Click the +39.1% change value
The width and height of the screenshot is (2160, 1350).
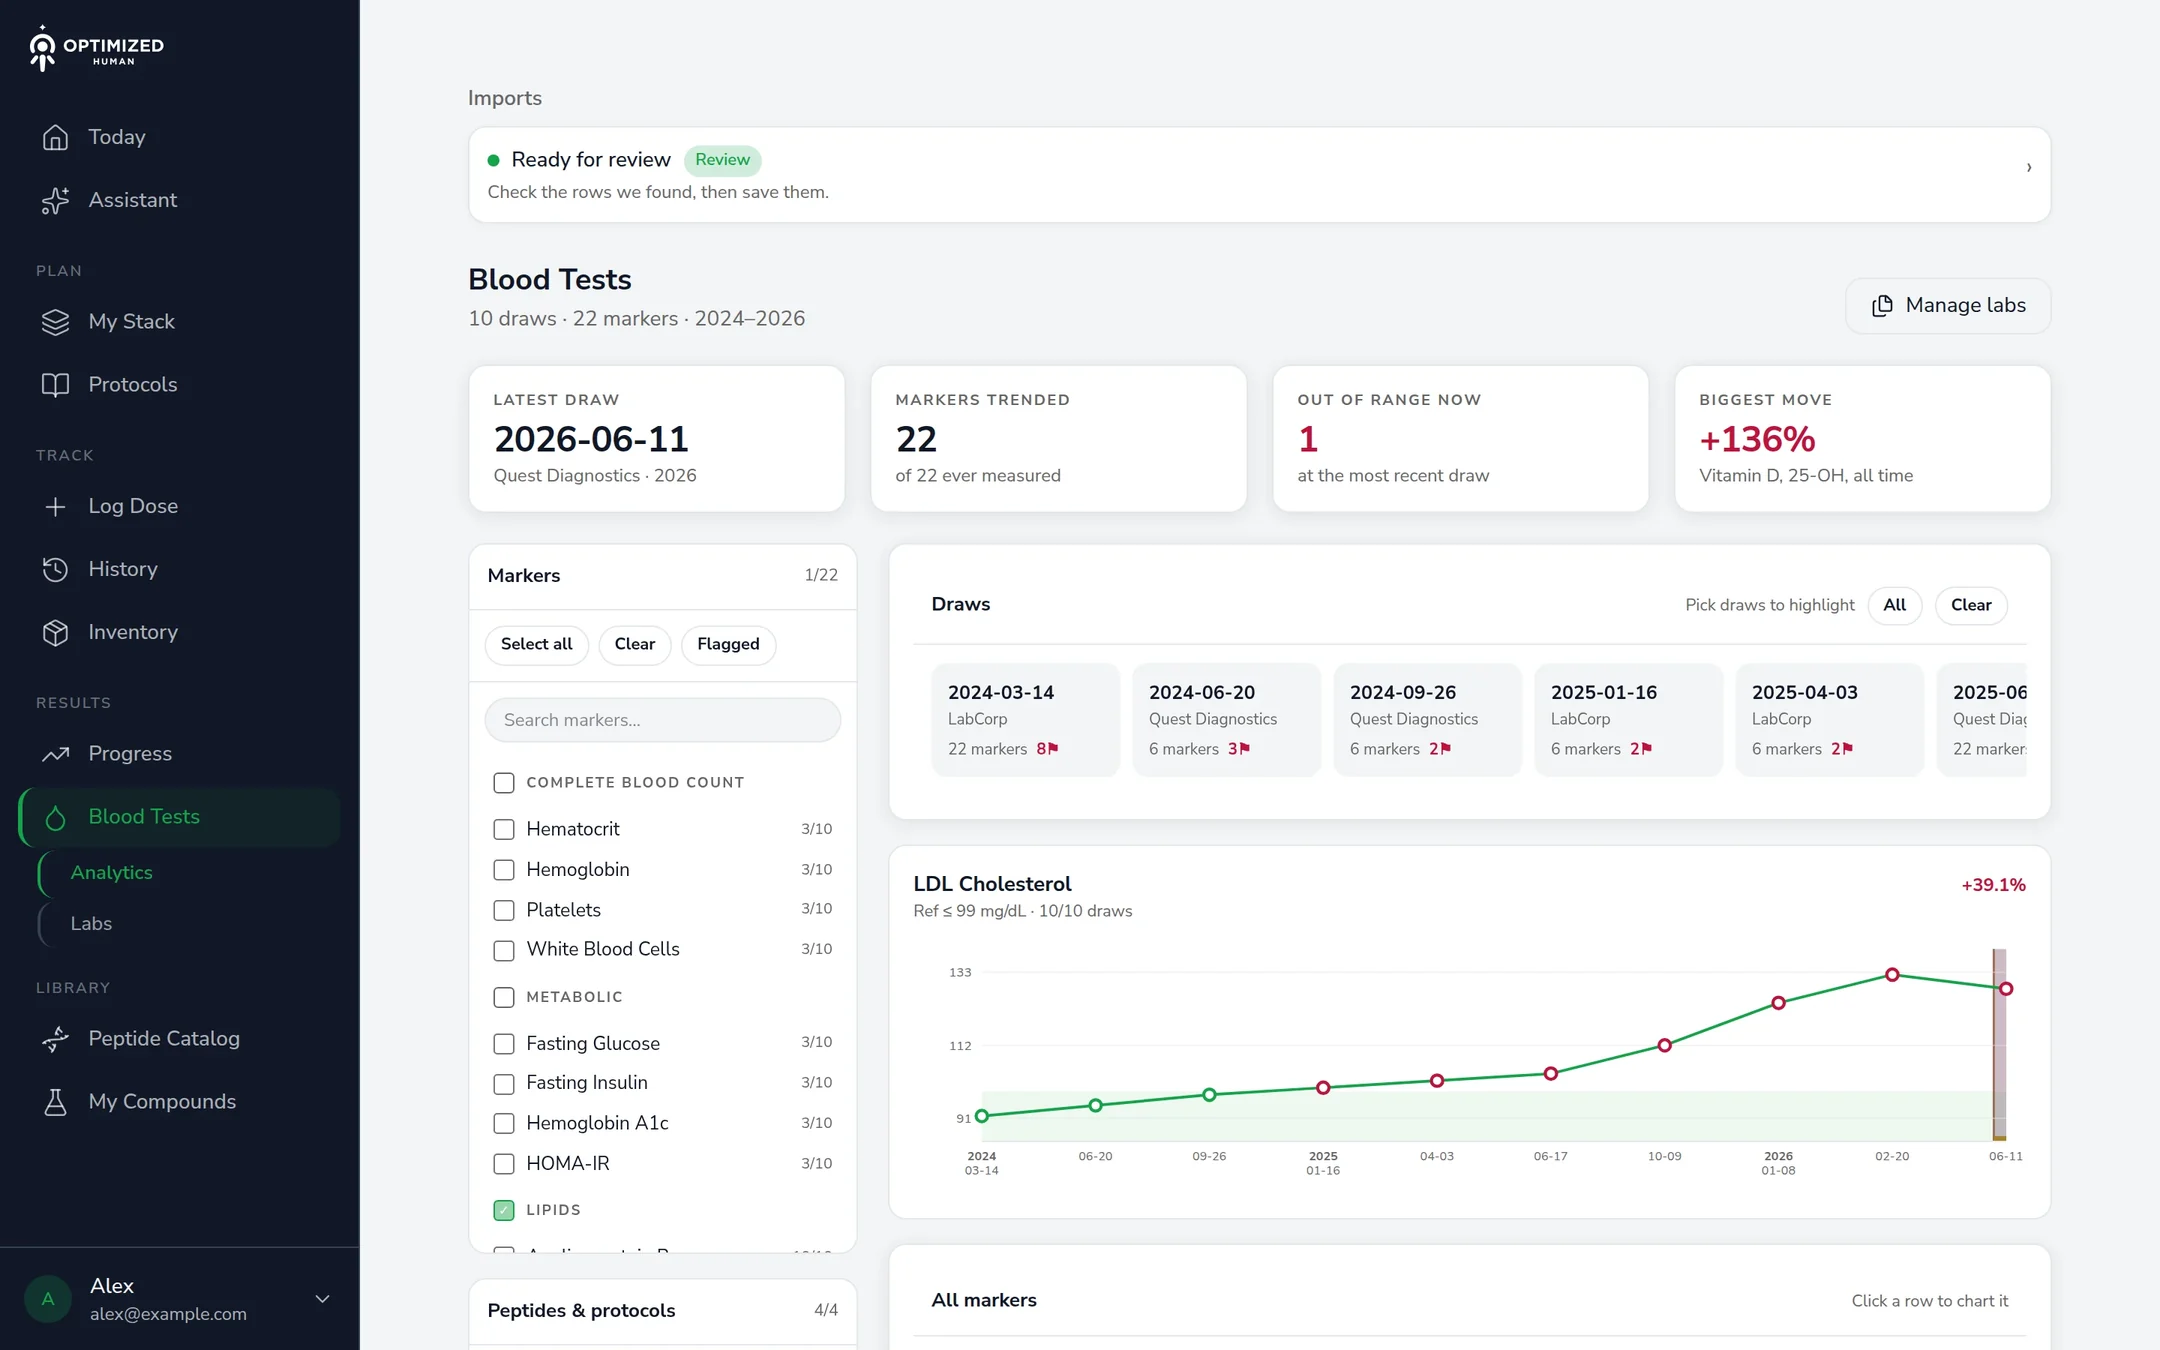pos(1993,885)
